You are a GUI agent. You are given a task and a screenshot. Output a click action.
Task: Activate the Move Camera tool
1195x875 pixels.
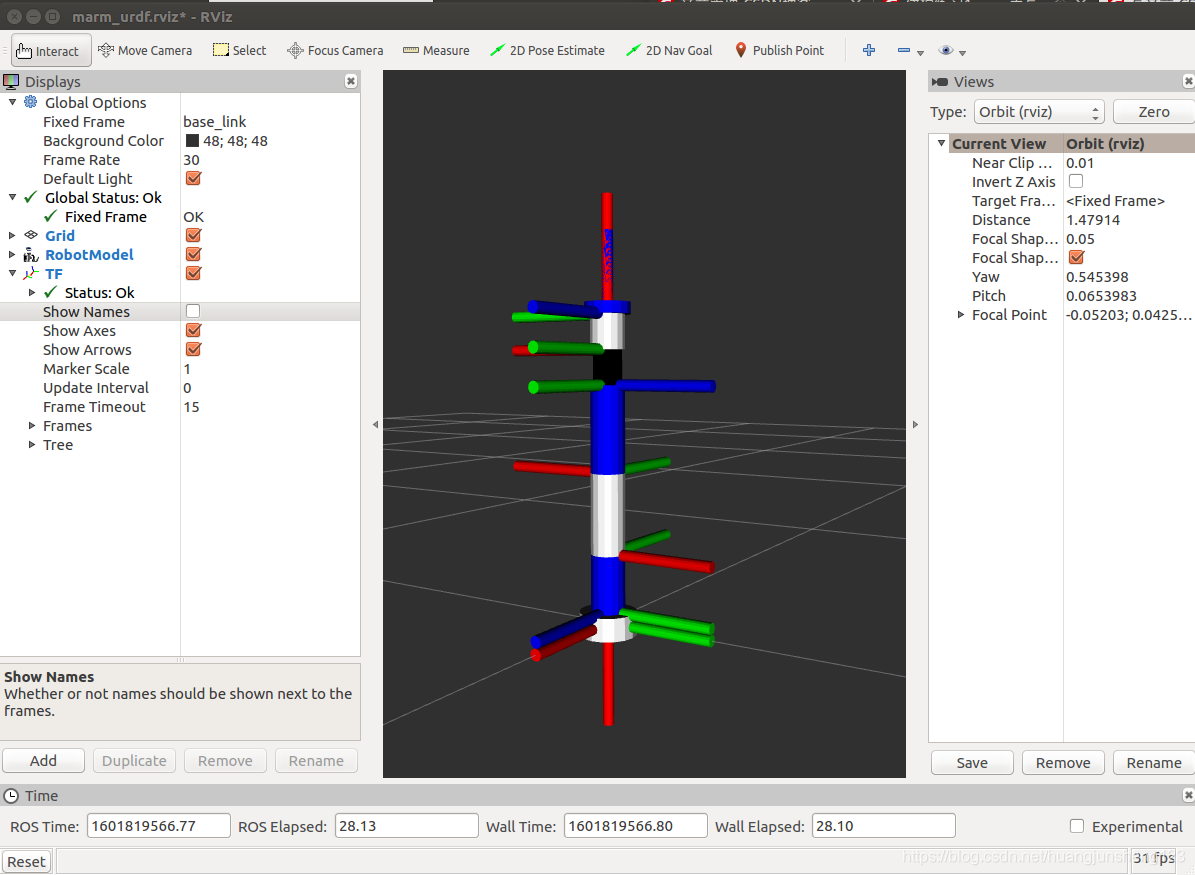tap(145, 50)
